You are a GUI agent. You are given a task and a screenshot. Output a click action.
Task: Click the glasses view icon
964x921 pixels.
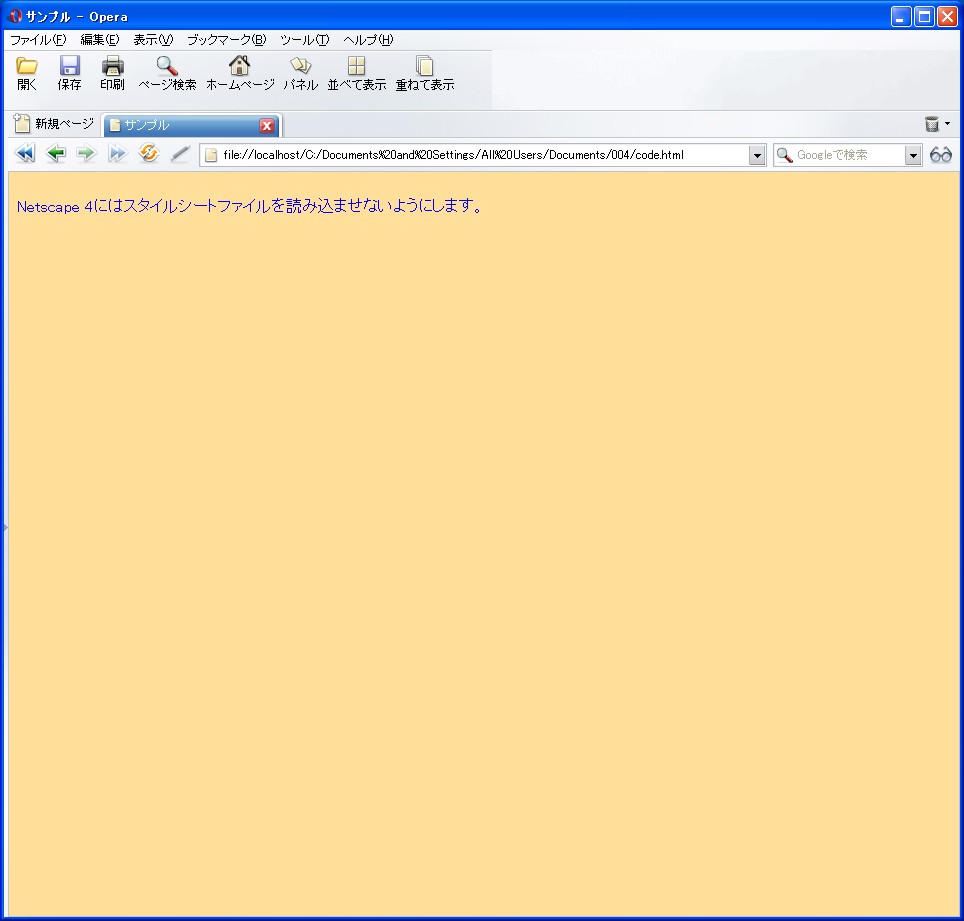point(941,155)
